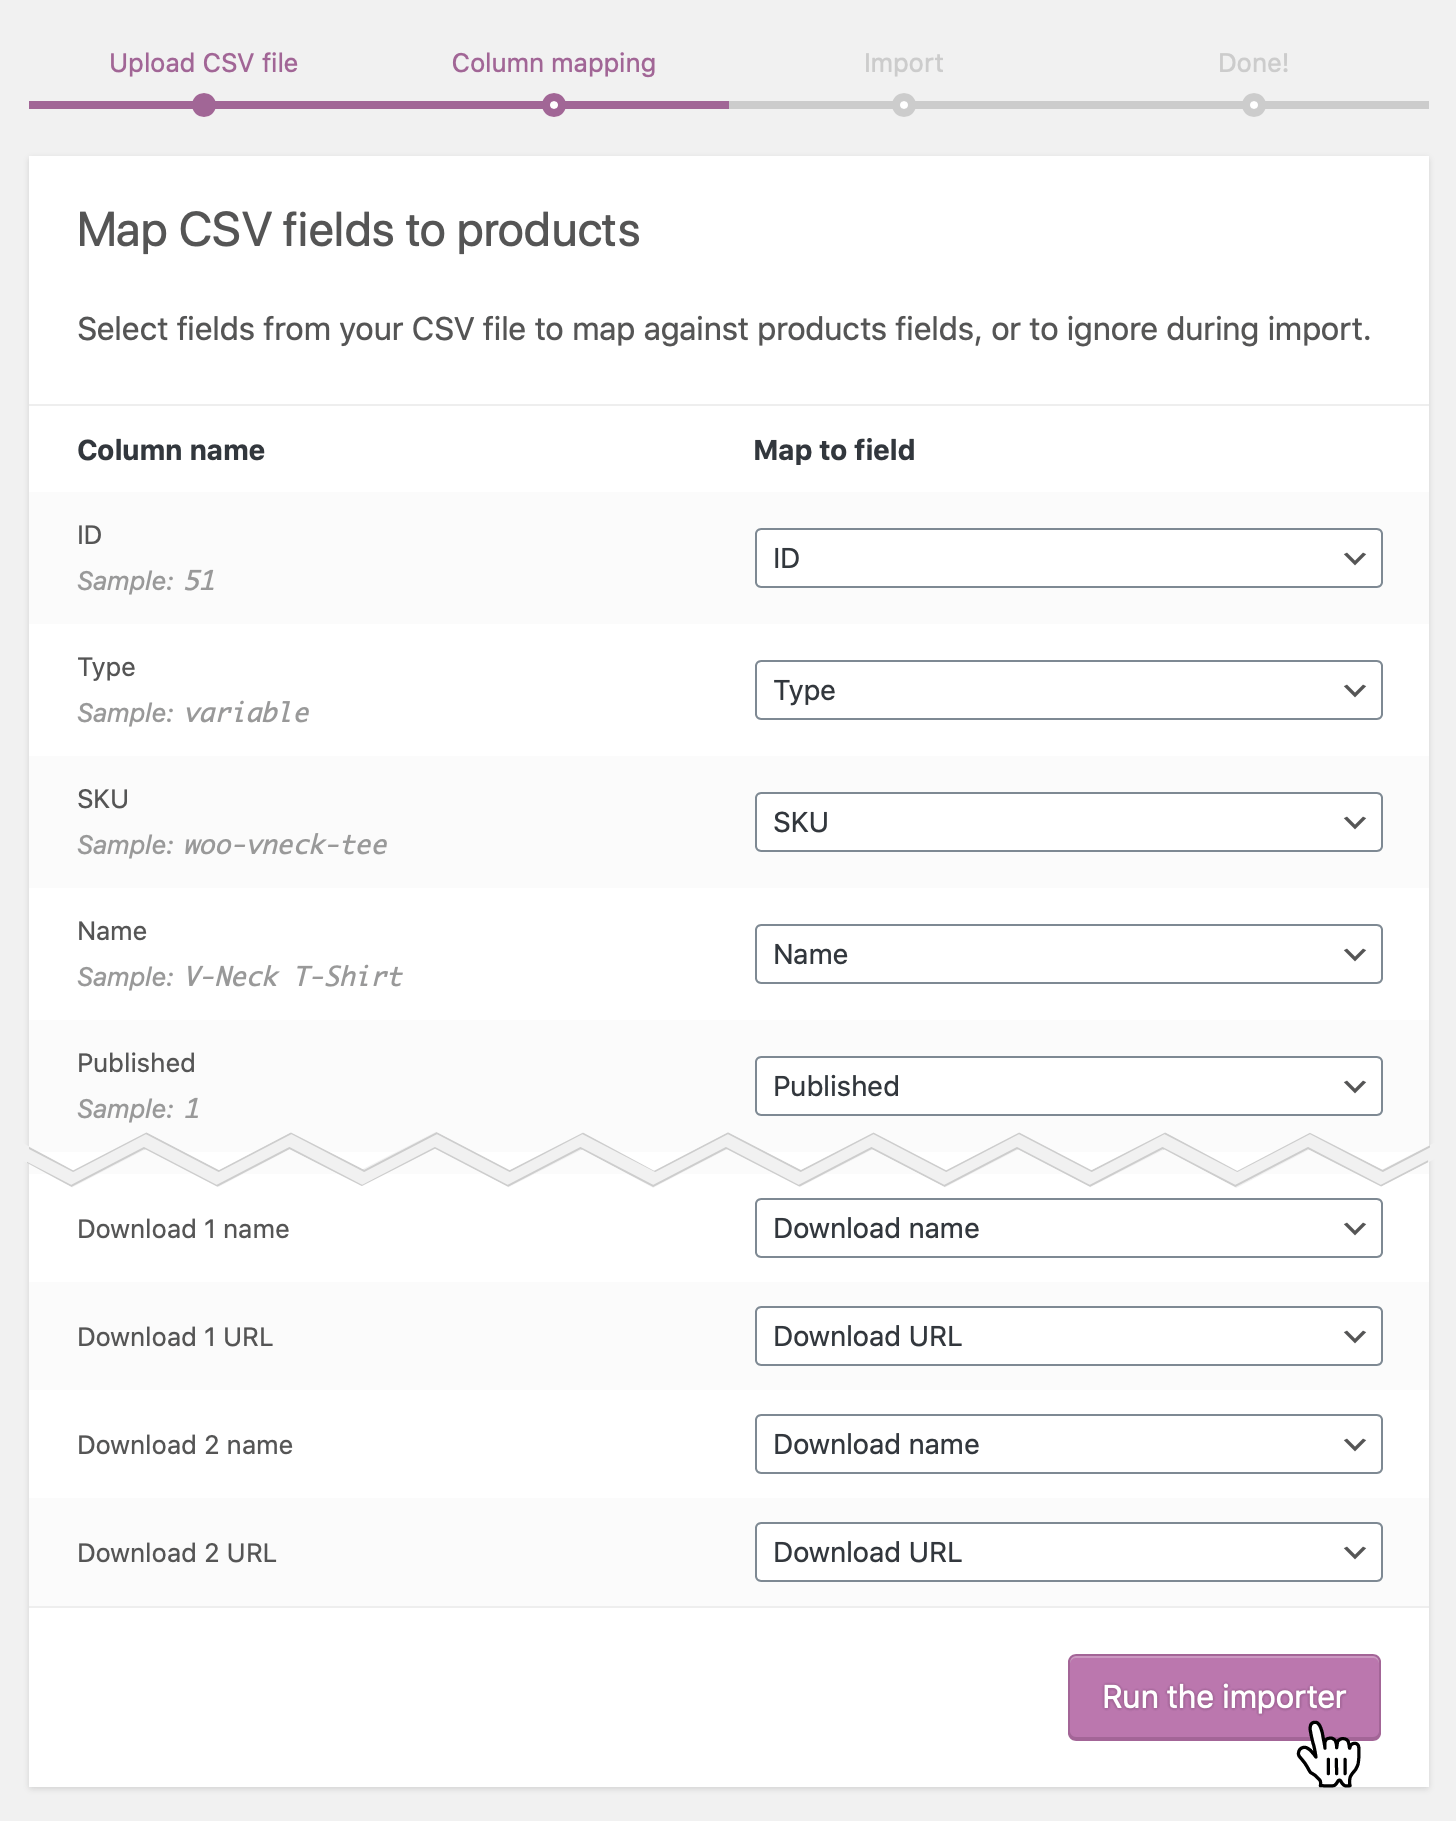Click the Column mapping progress dot
1456x1821 pixels.
coord(554,105)
